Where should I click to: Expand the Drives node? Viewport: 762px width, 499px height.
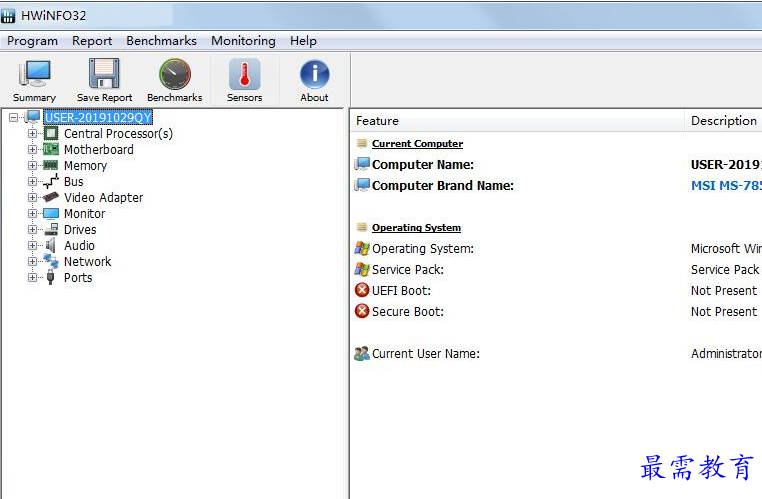pyautogui.click(x=32, y=229)
